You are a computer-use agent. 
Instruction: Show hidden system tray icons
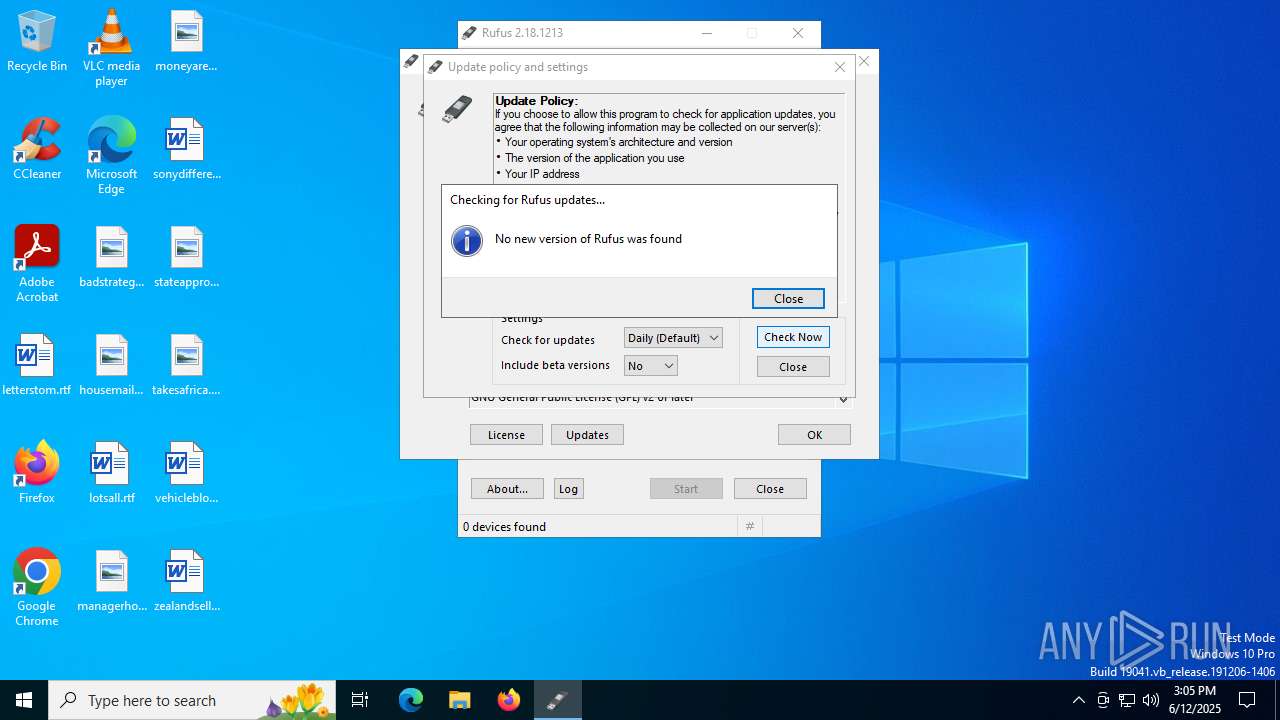pyautogui.click(x=1078, y=700)
